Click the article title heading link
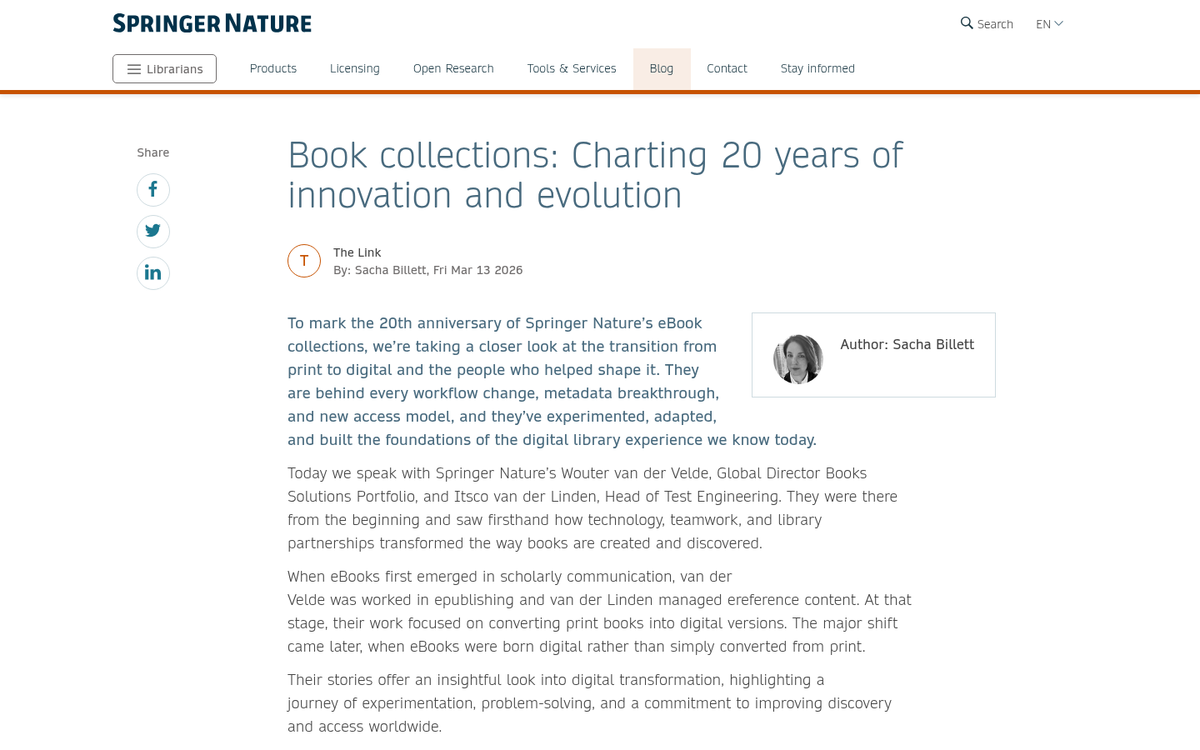The height and width of the screenshot is (750, 1200). [595, 174]
